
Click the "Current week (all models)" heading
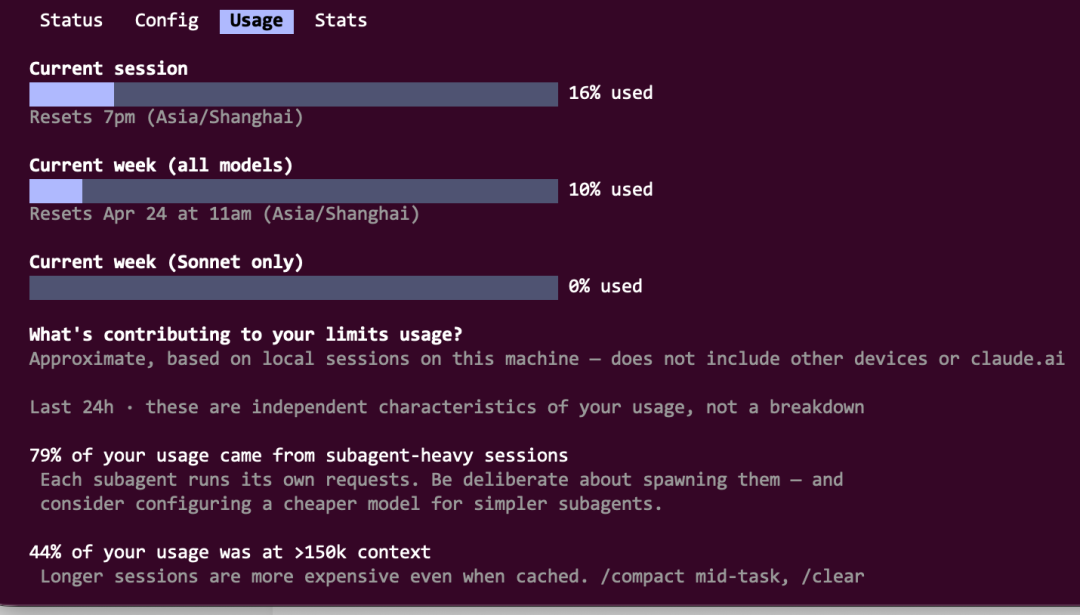point(161,165)
